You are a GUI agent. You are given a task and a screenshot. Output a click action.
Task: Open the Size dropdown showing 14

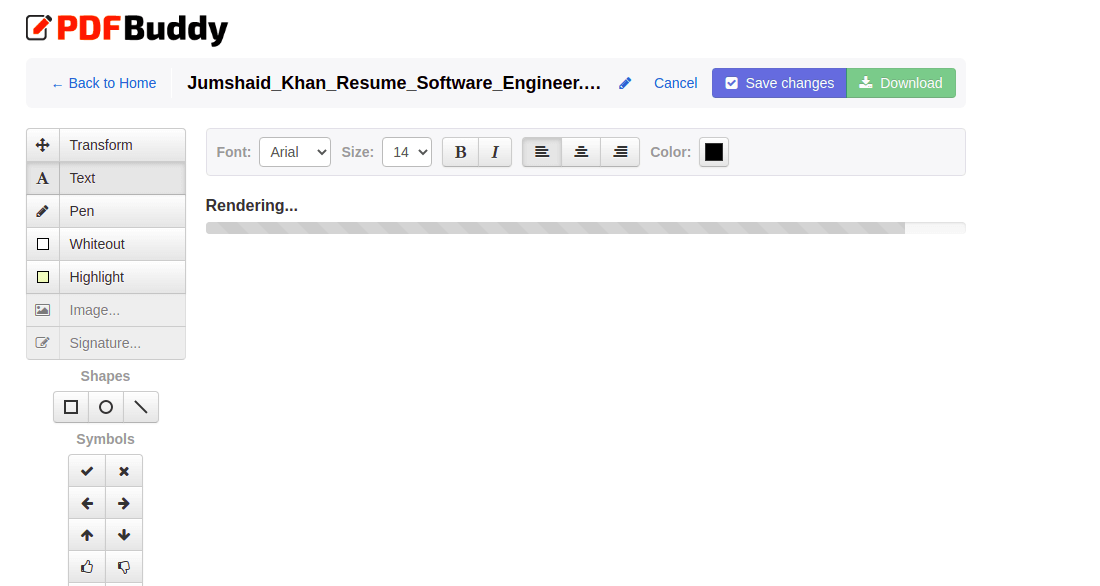point(407,152)
